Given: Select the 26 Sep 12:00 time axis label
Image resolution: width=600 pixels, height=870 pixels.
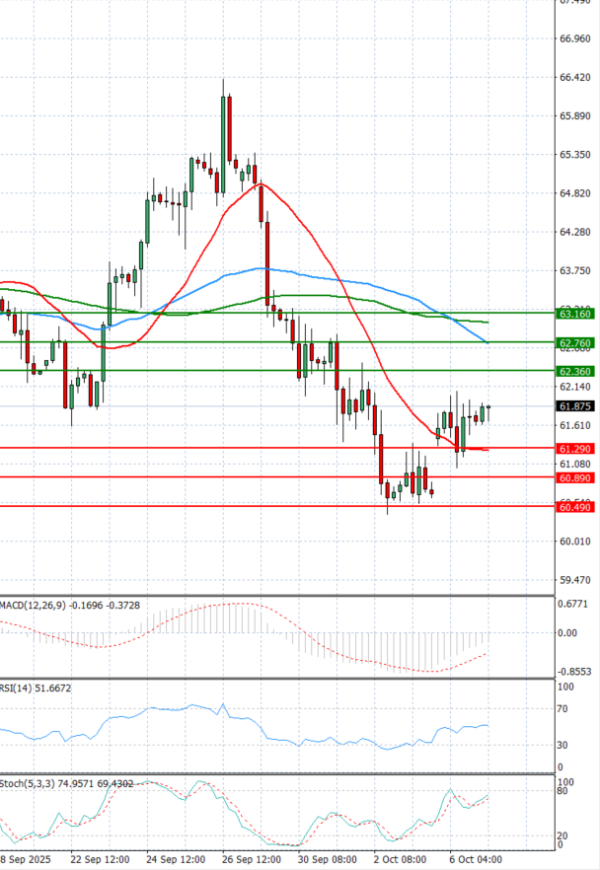Looking at the screenshot, I should tap(250, 859).
